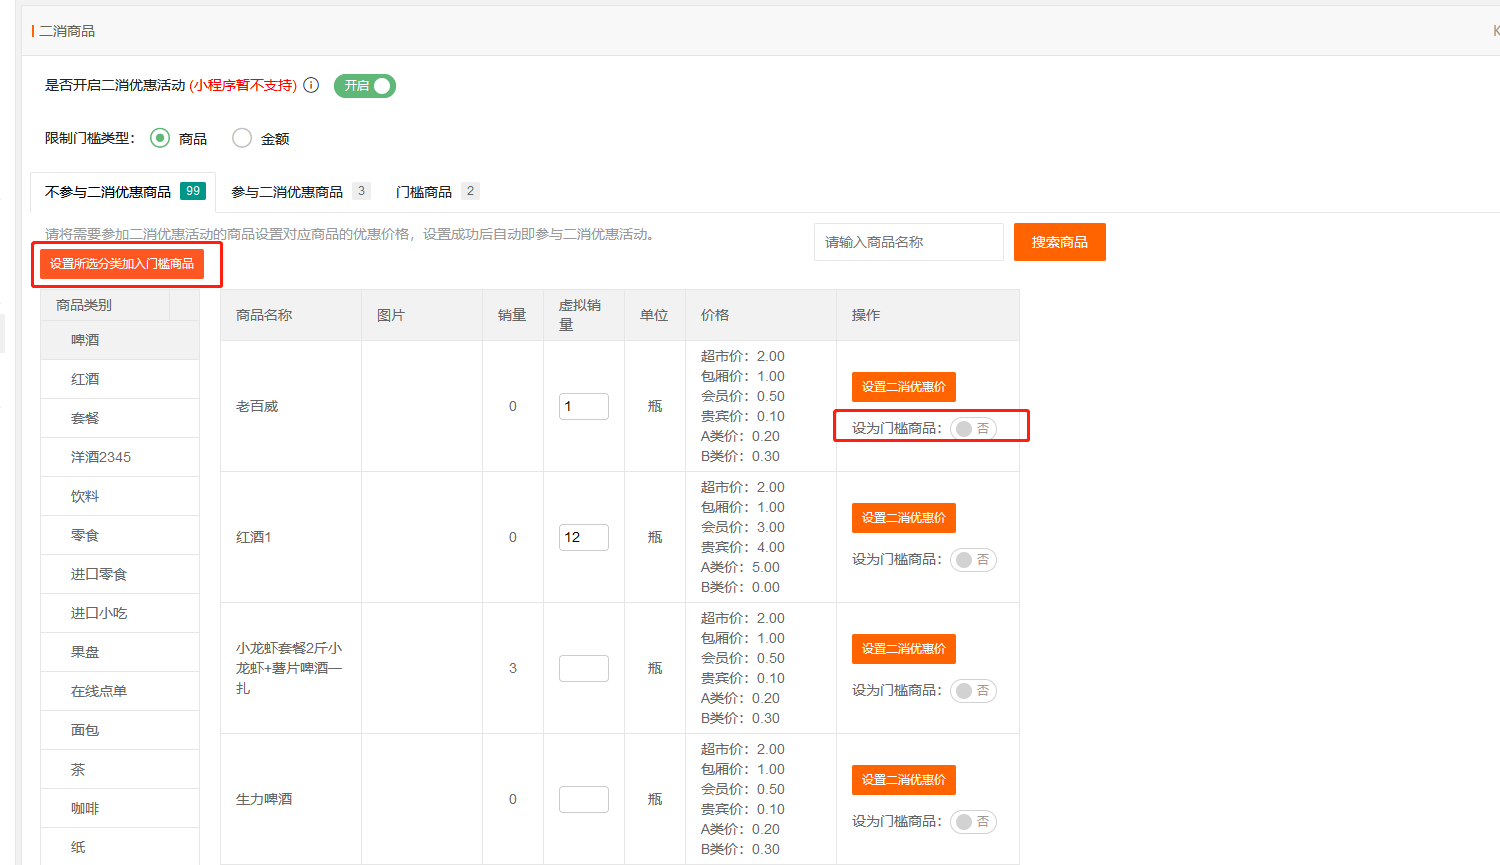
Task: Click 虚拟销量 input for 红酒1
Action: pos(584,537)
